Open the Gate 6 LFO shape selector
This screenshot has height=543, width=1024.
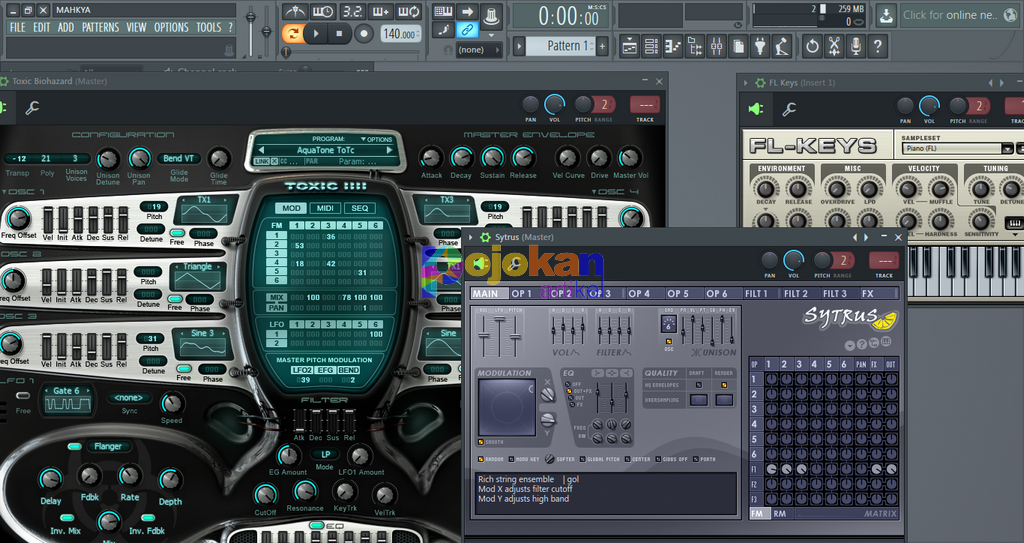coord(67,399)
